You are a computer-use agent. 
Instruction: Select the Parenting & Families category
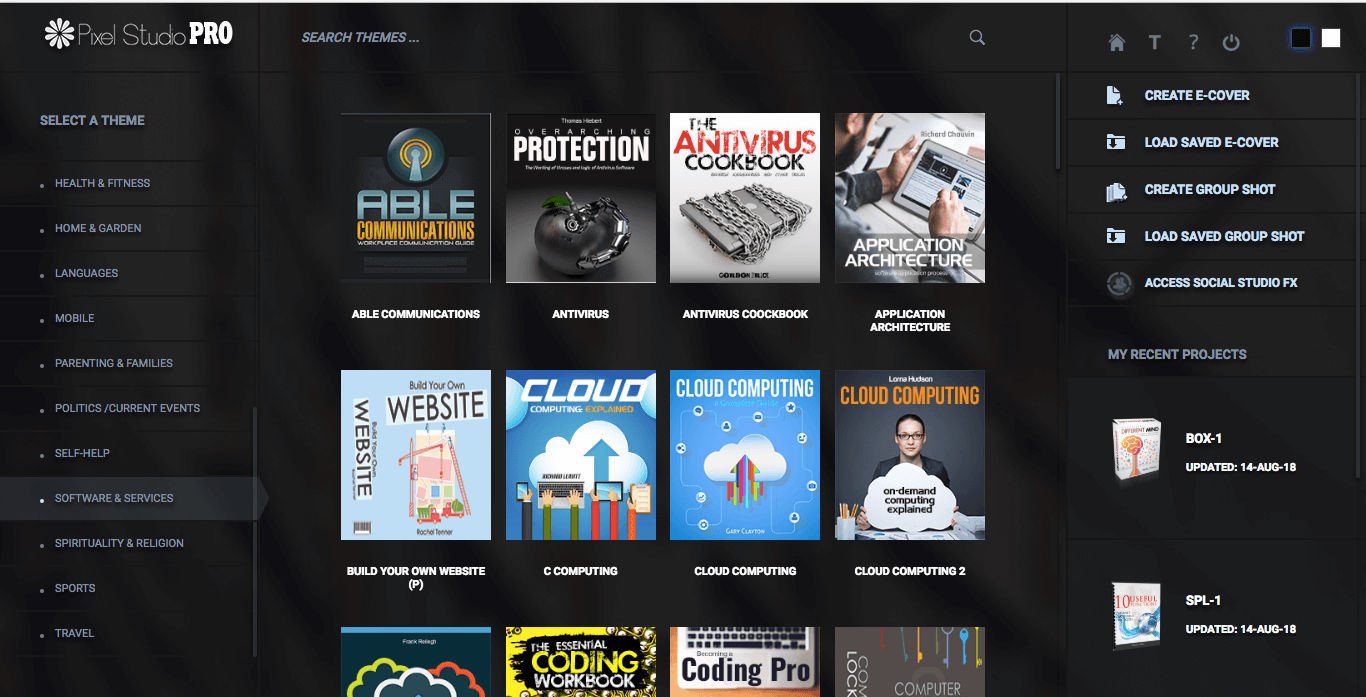114,363
